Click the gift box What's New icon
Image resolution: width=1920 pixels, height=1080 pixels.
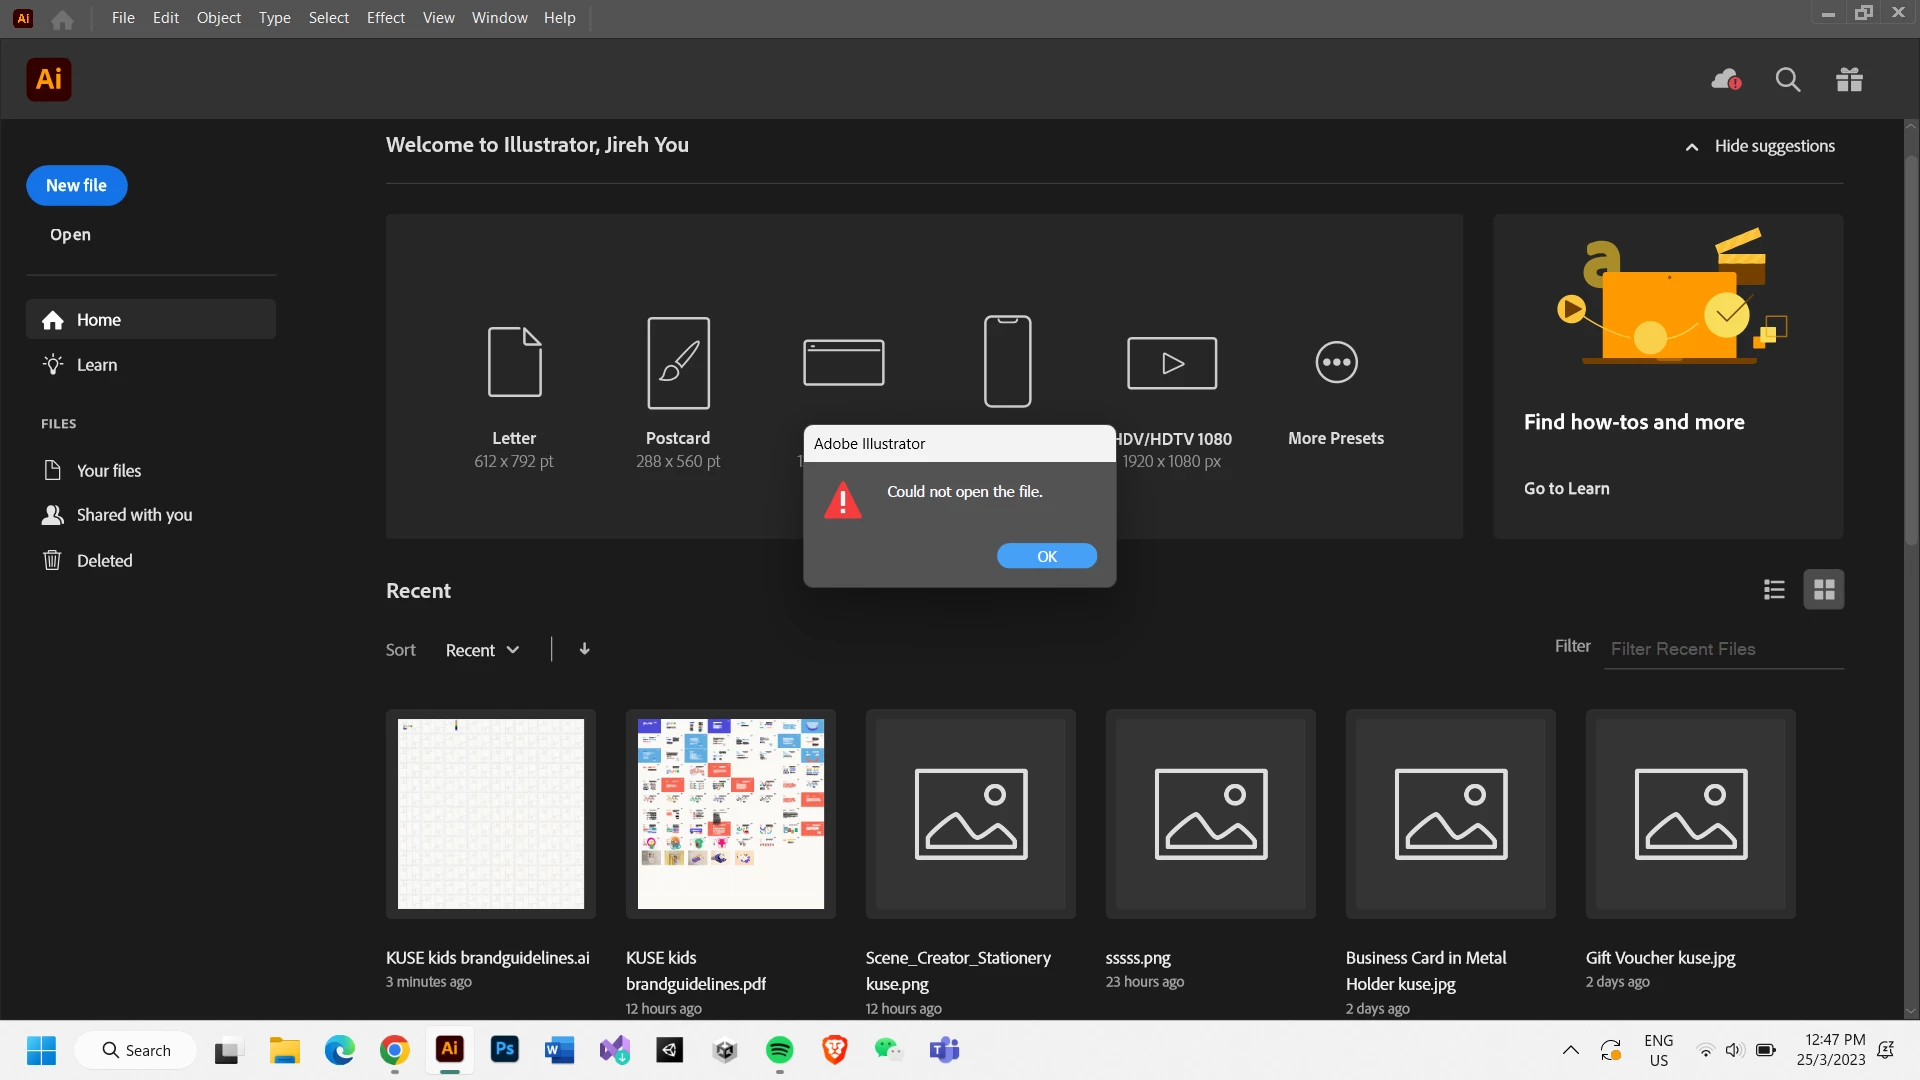click(1849, 80)
